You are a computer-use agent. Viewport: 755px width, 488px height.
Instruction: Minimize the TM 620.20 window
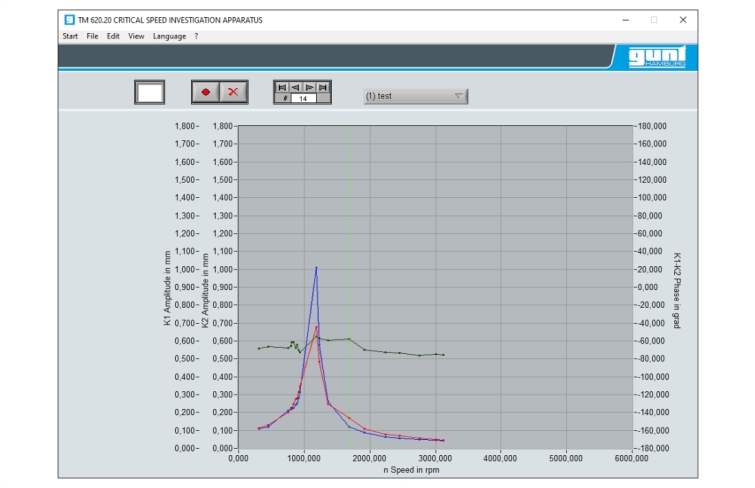[x=625, y=20]
